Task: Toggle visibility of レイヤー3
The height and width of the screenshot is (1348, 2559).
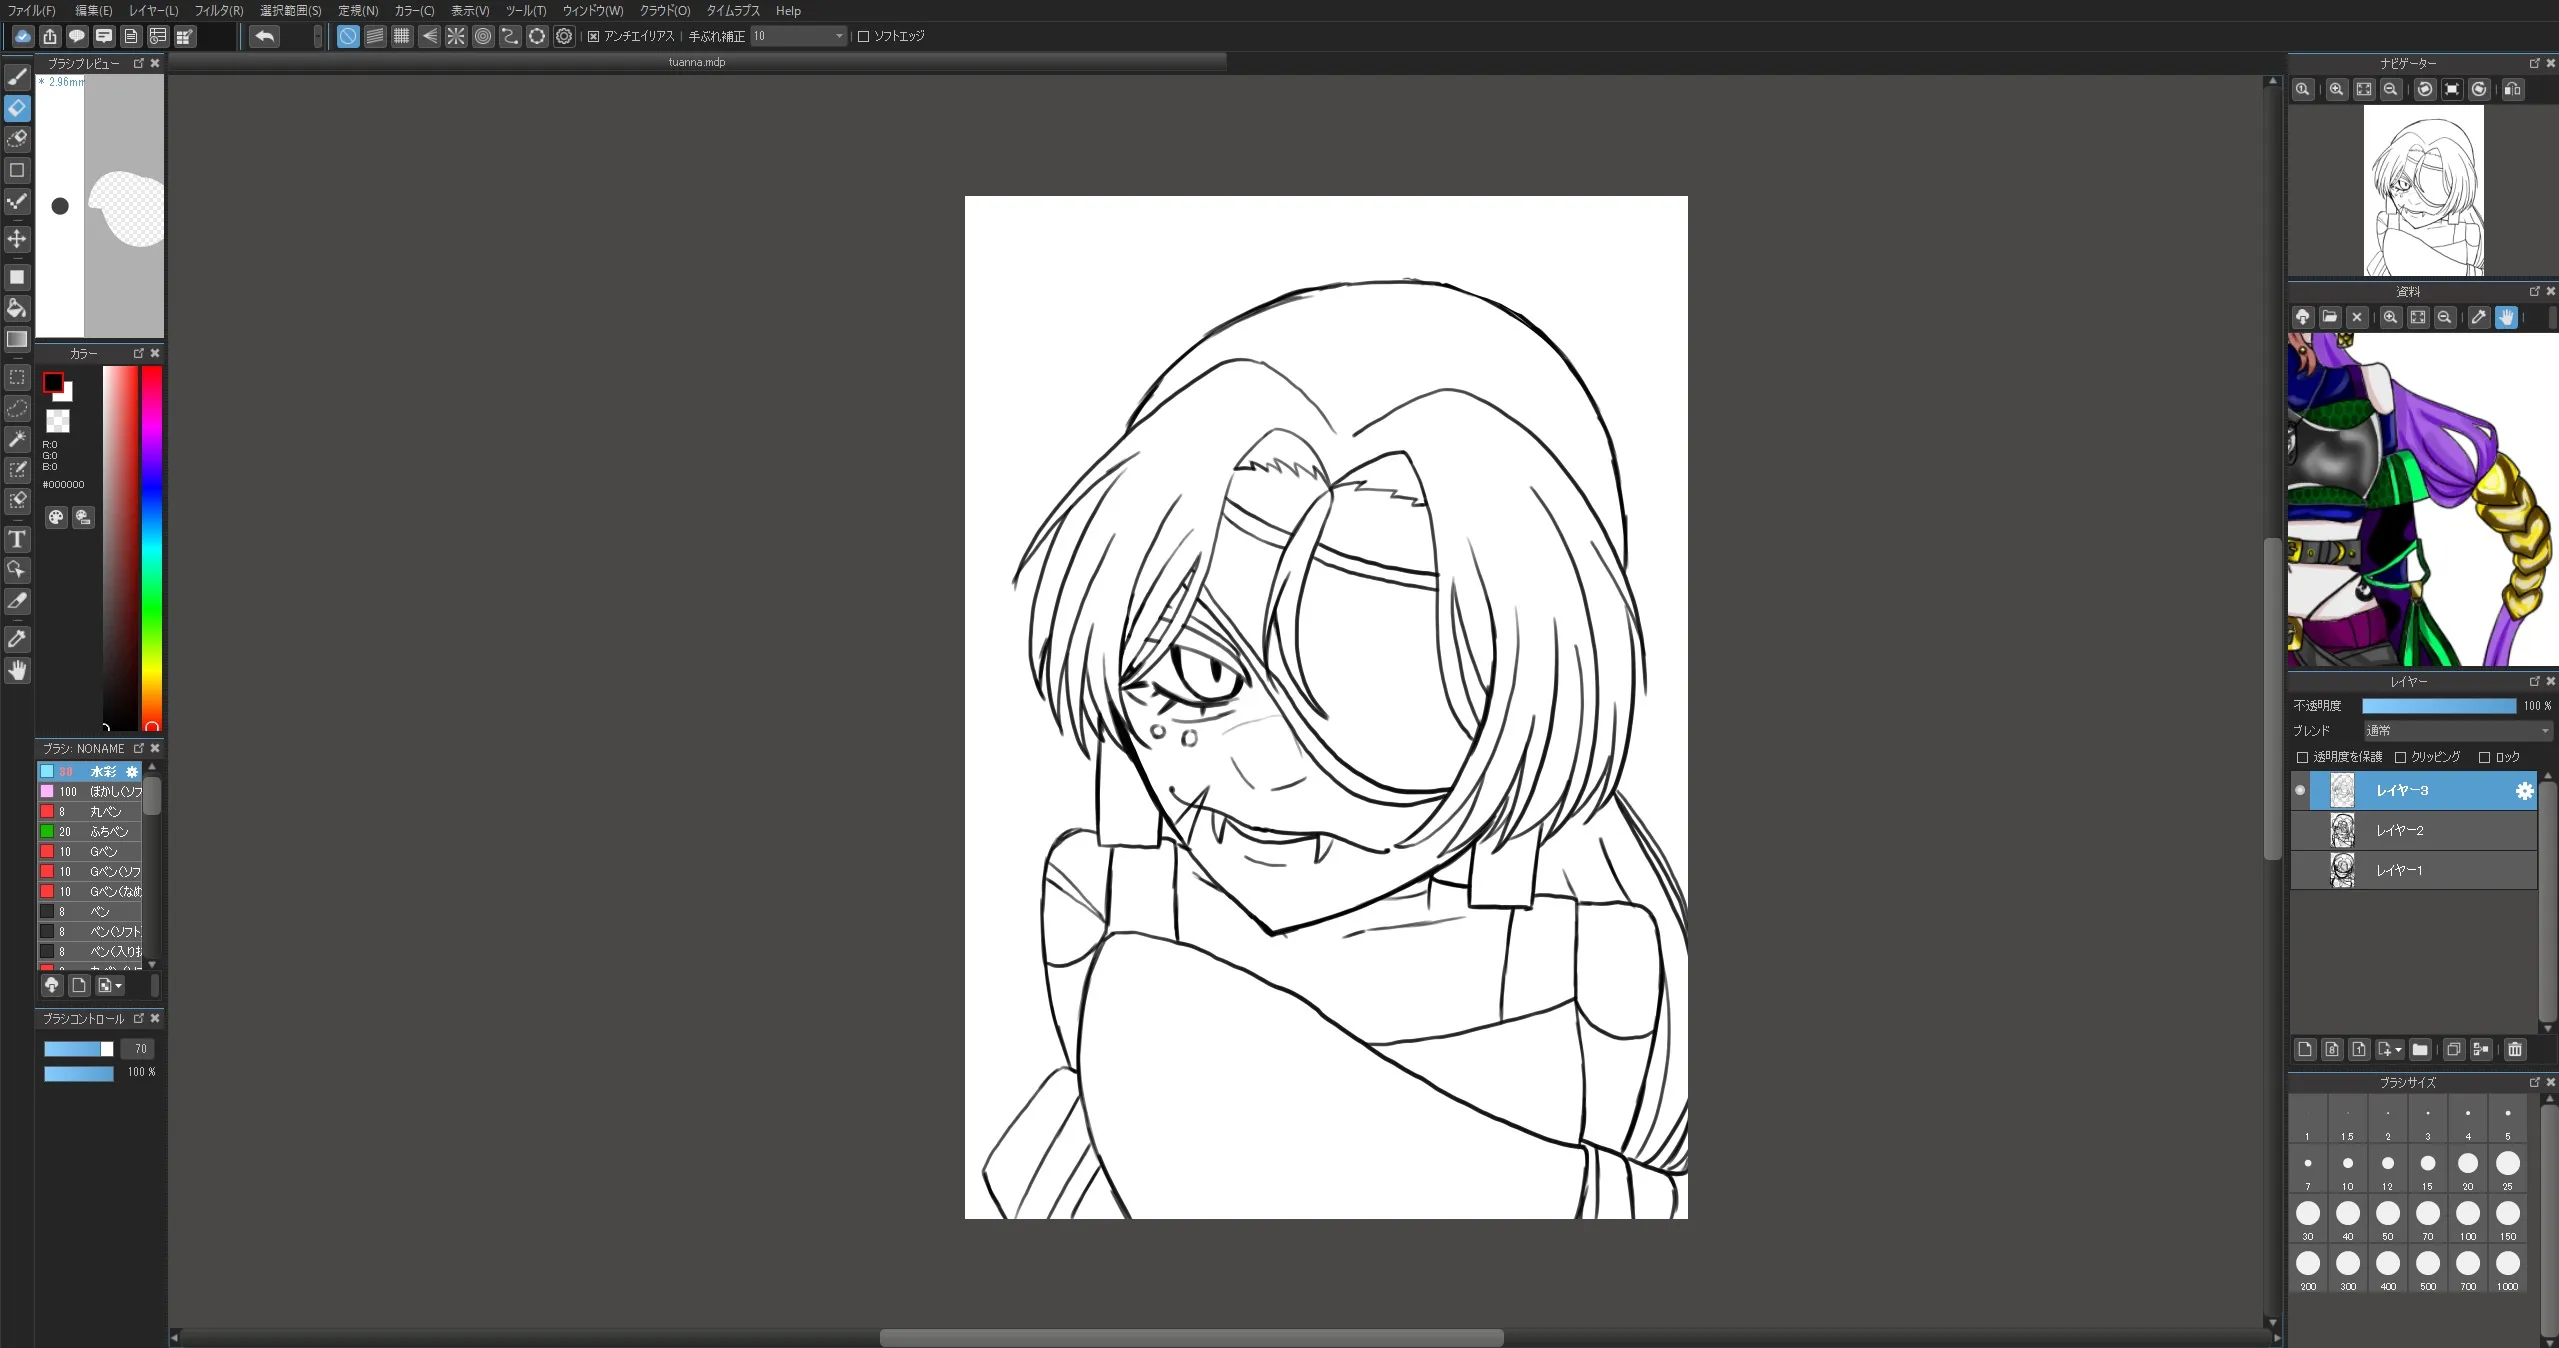Action: click(2300, 790)
